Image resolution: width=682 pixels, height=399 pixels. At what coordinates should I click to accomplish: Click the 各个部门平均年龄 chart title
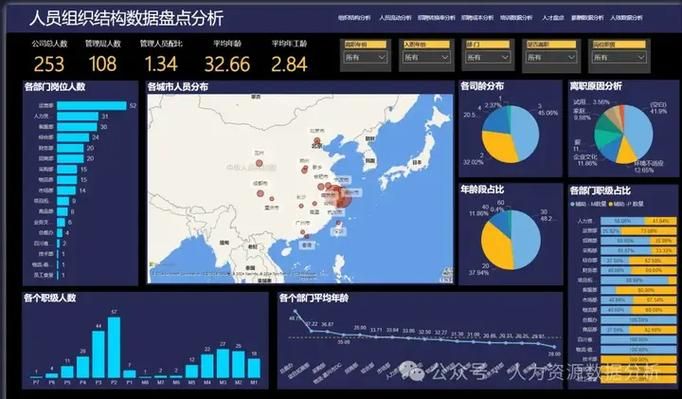click(x=314, y=298)
